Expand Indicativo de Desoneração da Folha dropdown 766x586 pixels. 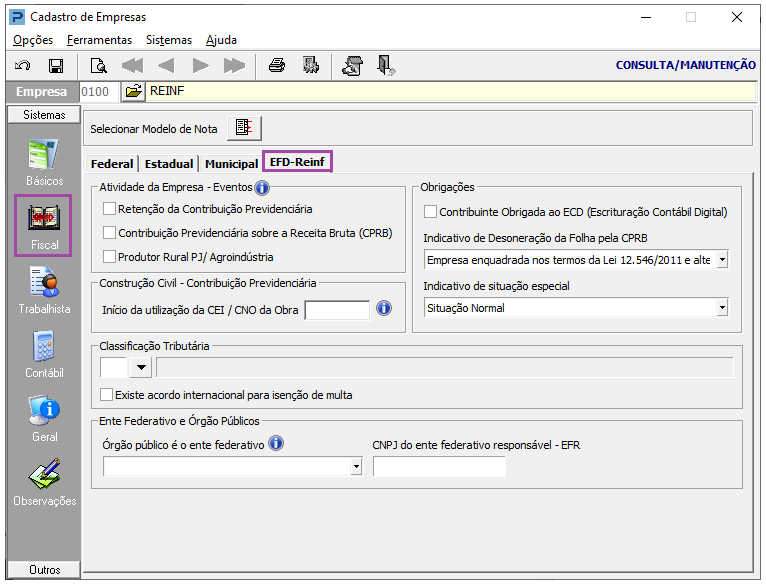coord(722,260)
